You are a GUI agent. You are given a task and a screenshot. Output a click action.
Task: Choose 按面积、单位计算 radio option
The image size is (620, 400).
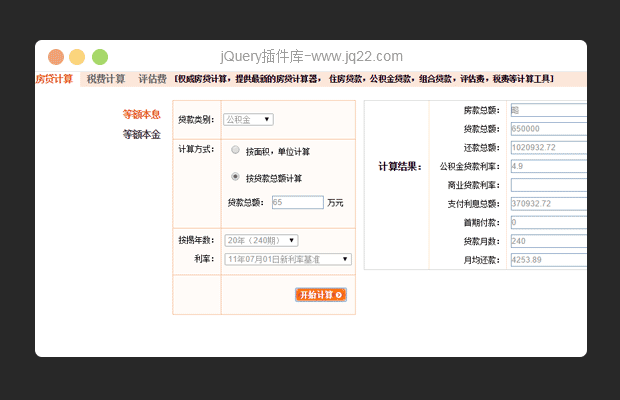coord(235,150)
